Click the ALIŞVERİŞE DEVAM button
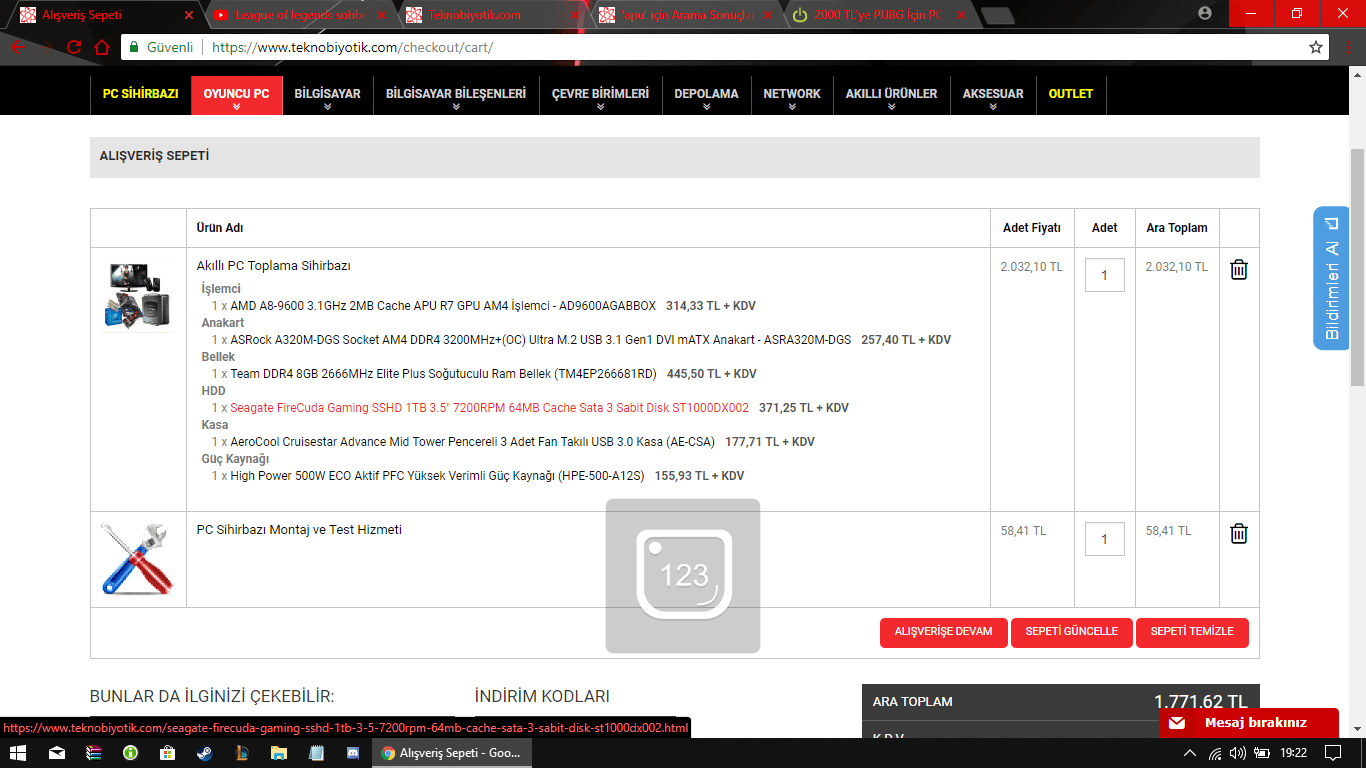Image resolution: width=1366 pixels, height=768 pixels. [x=943, y=632]
